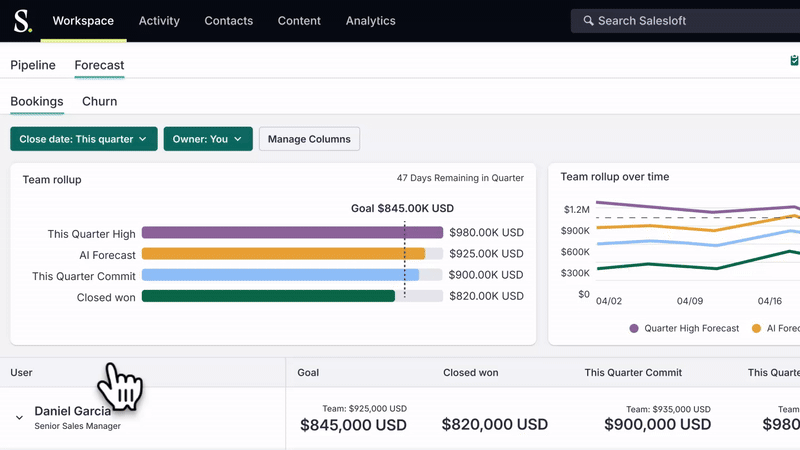Select the Bookings sub-tab
The image size is (800, 450).
coord(37,101)
